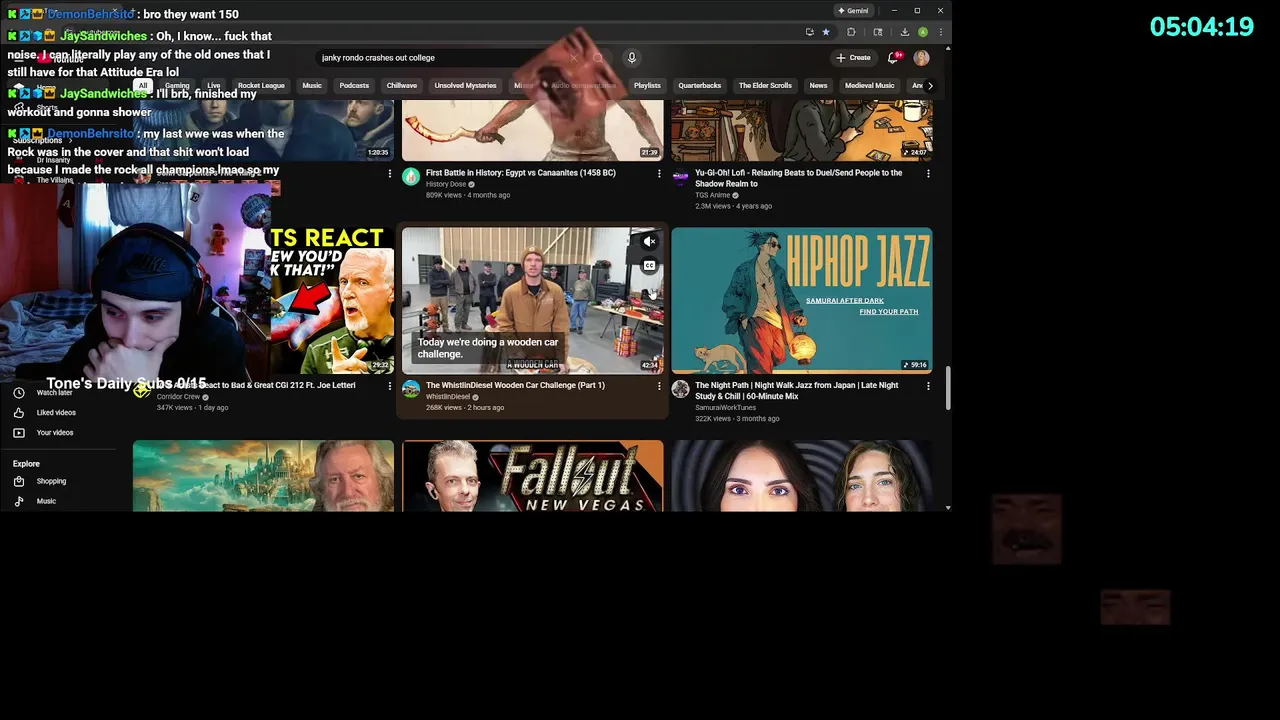Click the install app icon in address bar
The image size is (1280, 720).
point(809,32)
